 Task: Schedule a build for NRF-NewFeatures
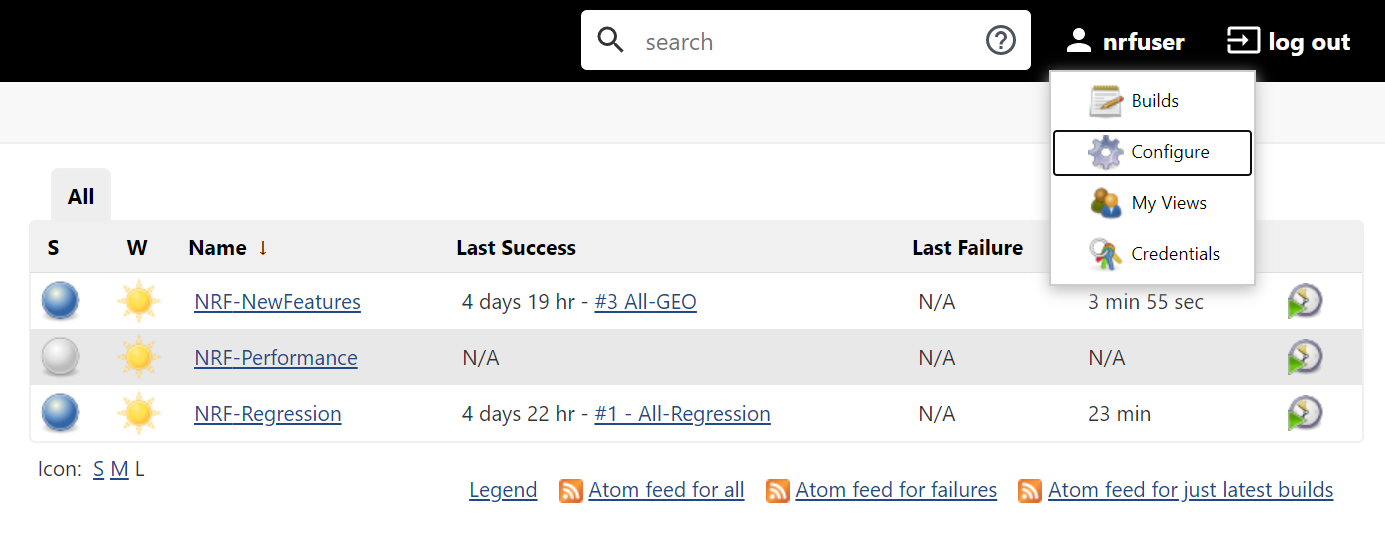[1305, 301]
